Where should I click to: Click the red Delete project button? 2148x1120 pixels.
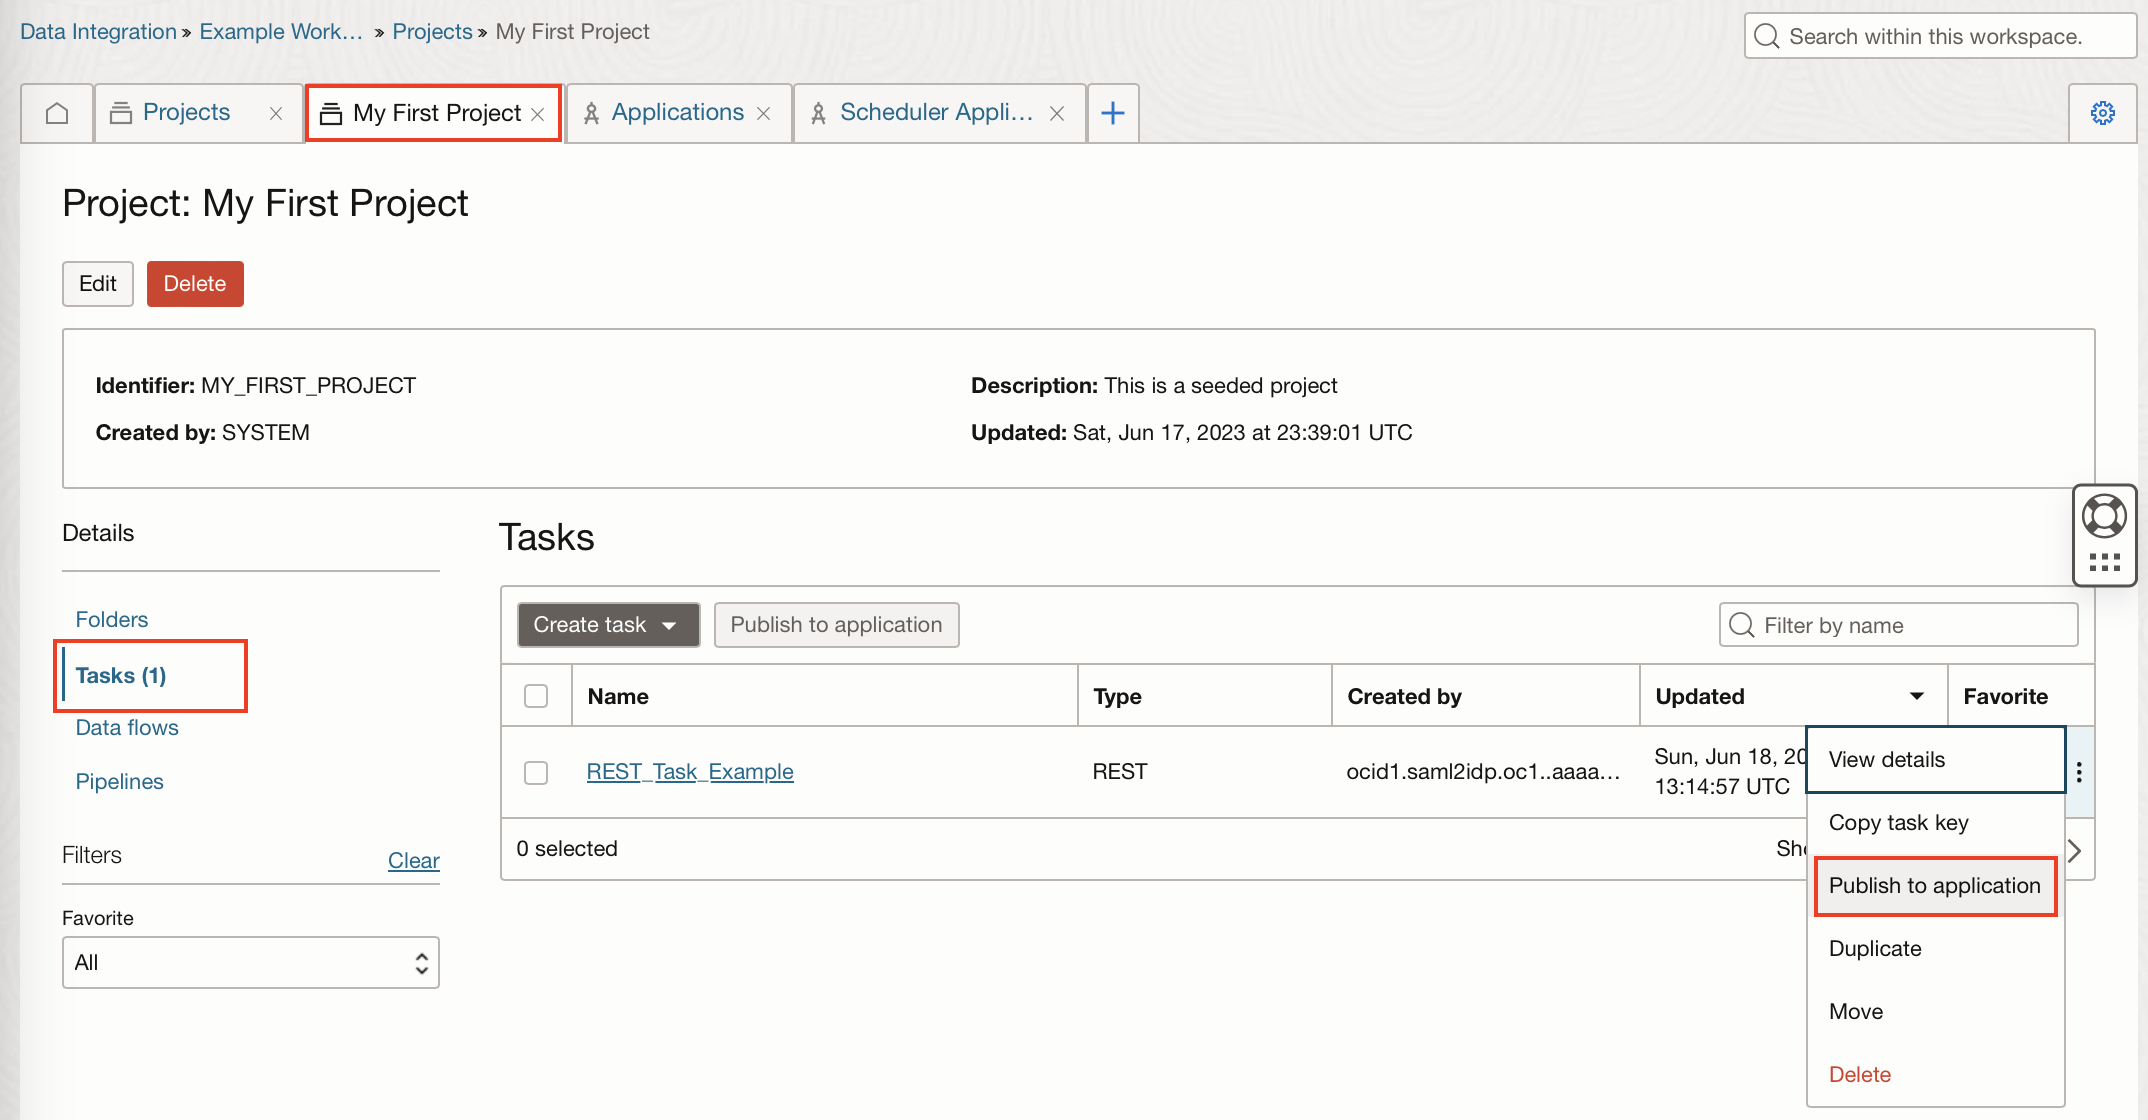pos(195,284)
